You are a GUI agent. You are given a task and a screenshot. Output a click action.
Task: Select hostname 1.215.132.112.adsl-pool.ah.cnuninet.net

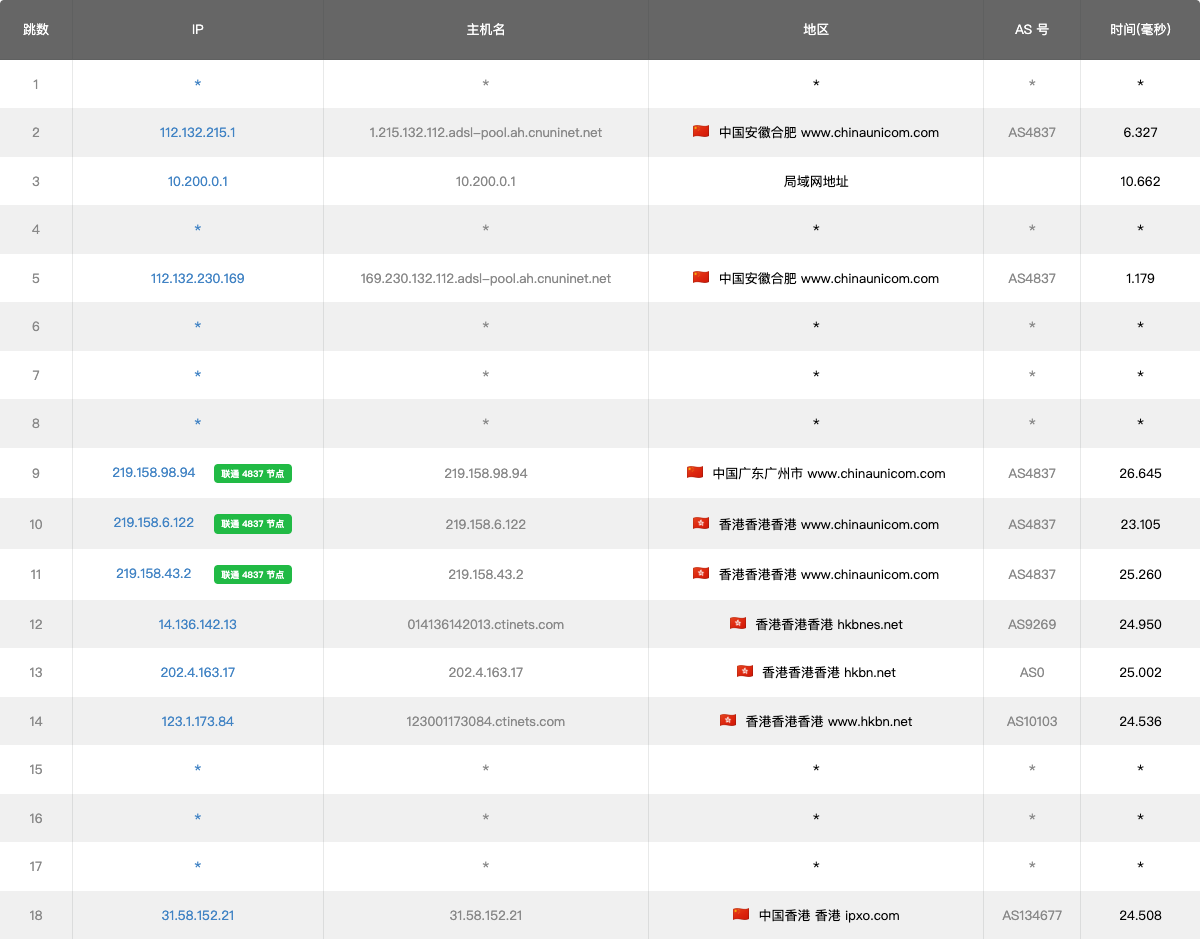486,132
